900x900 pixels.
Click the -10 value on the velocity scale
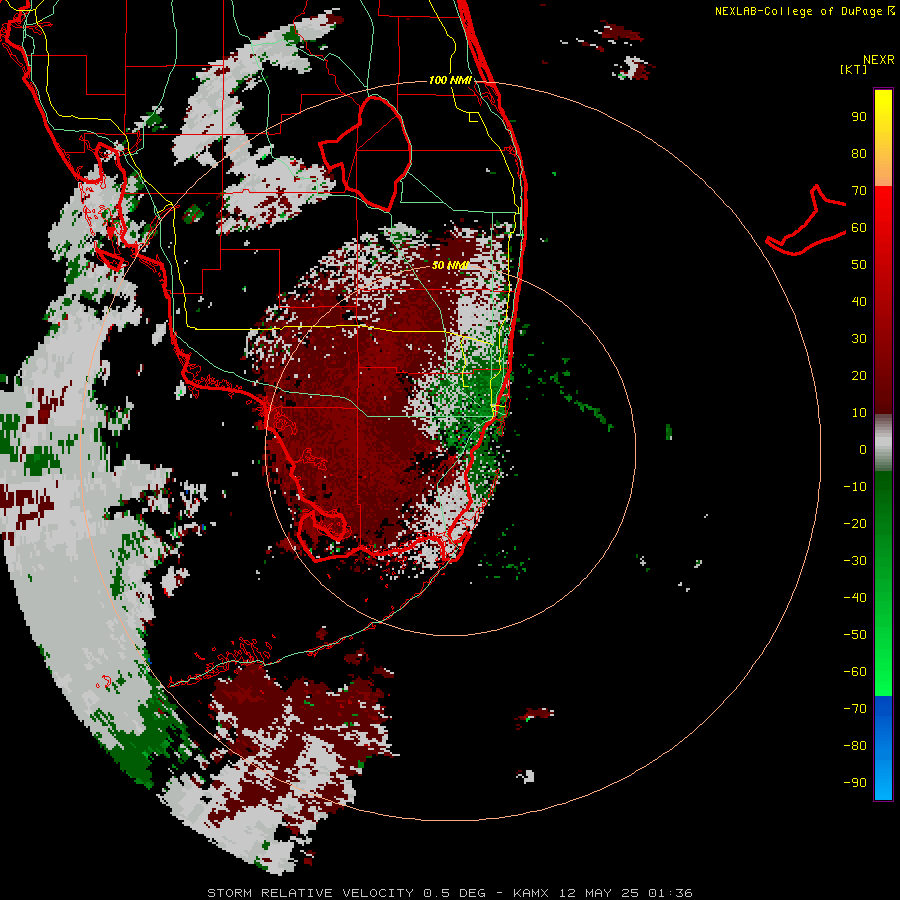click(855, 487)
